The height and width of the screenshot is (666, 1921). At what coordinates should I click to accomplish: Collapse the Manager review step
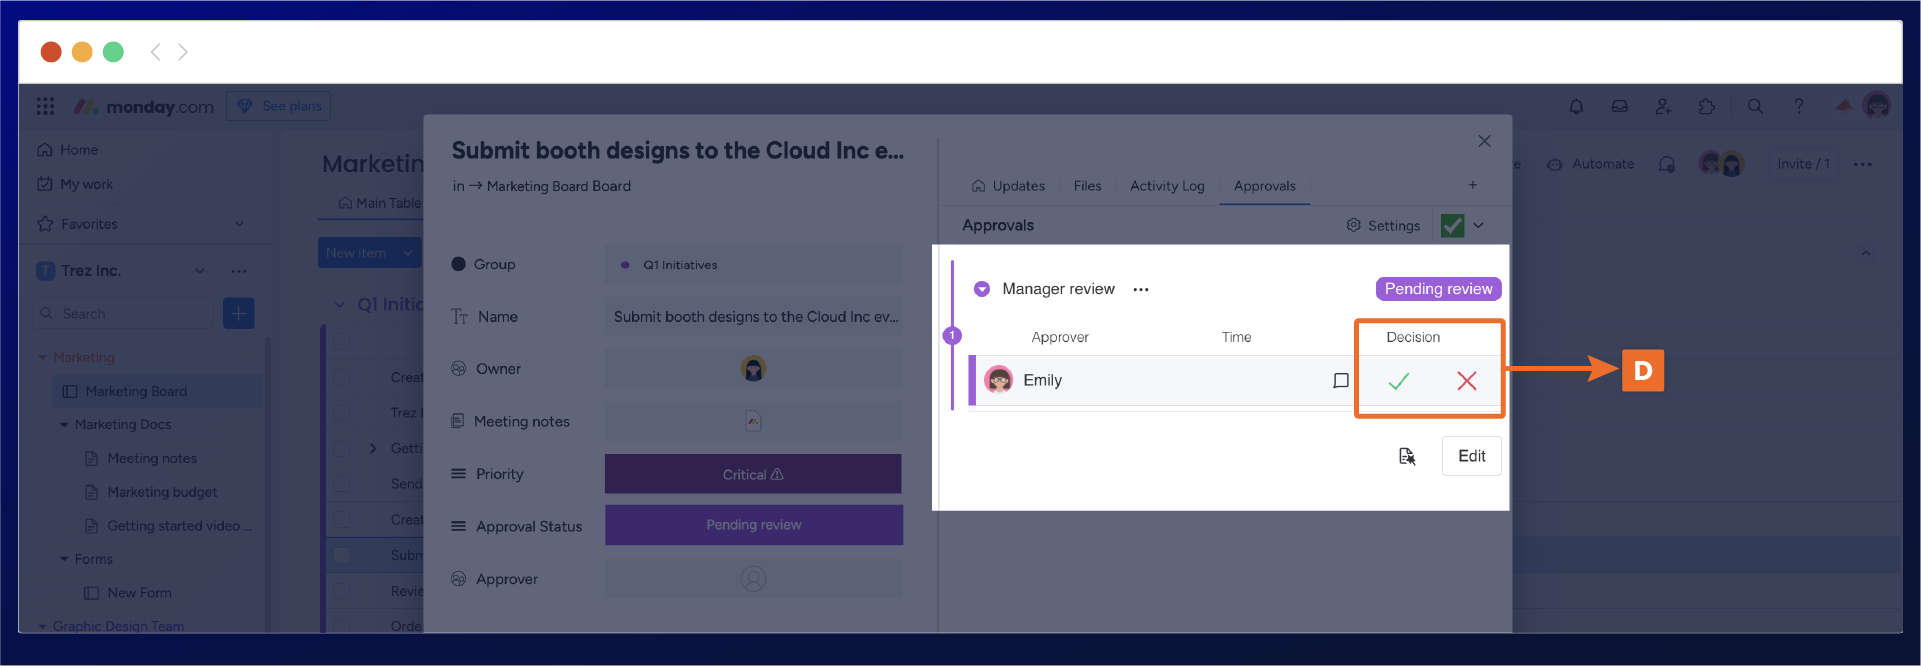tap(982, 289)
